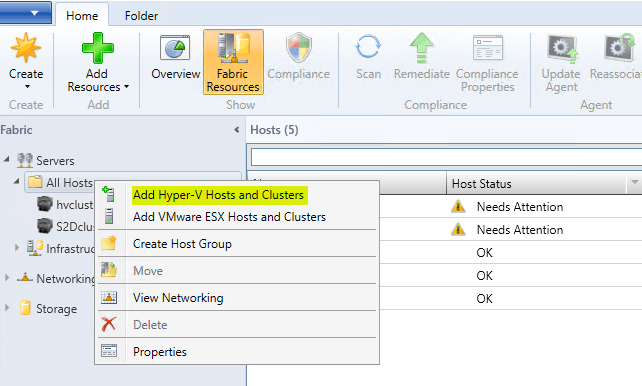Click the Infrastructure node icon
The height and width of the screenshot is (386, 642).
pyautogui.click(x=35, y=248)
